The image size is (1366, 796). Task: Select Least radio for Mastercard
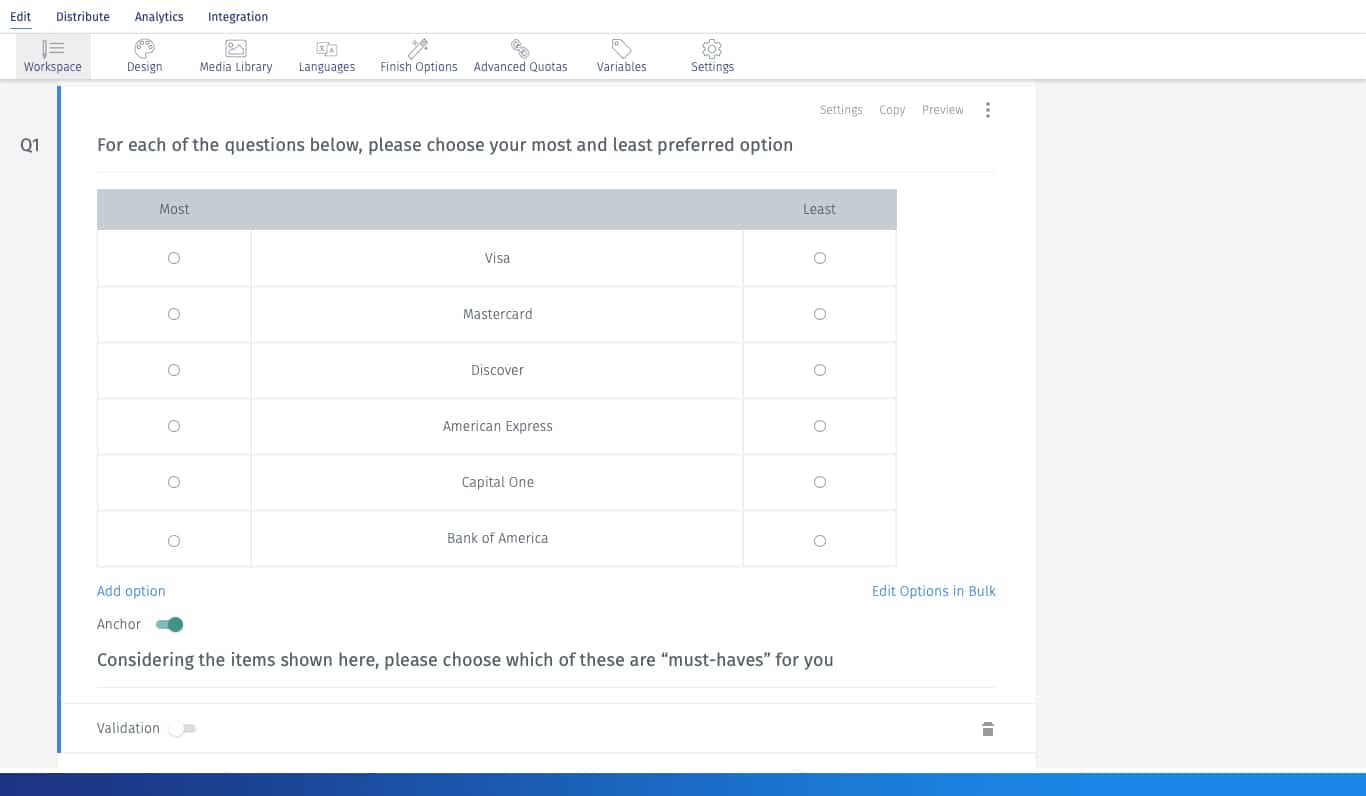(820, 314)
